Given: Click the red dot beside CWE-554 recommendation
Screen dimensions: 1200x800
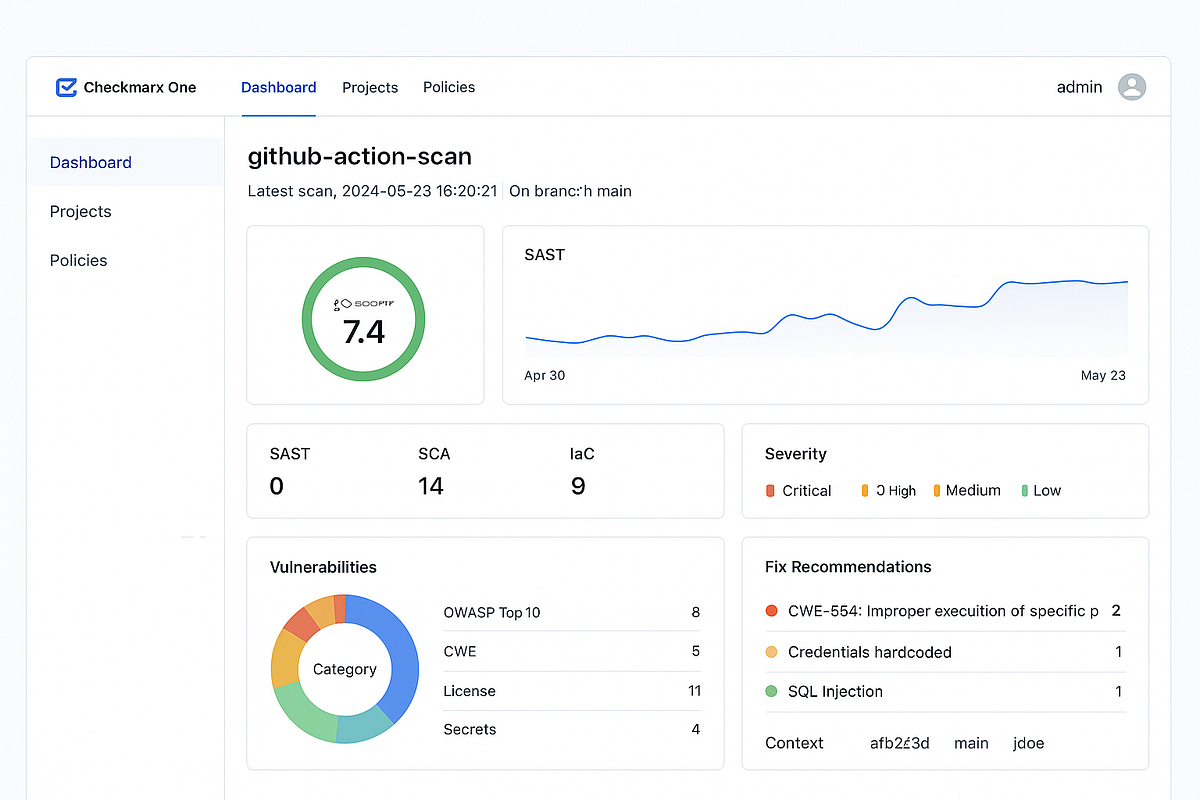Looking at the screenshot, I should point(771,611).
